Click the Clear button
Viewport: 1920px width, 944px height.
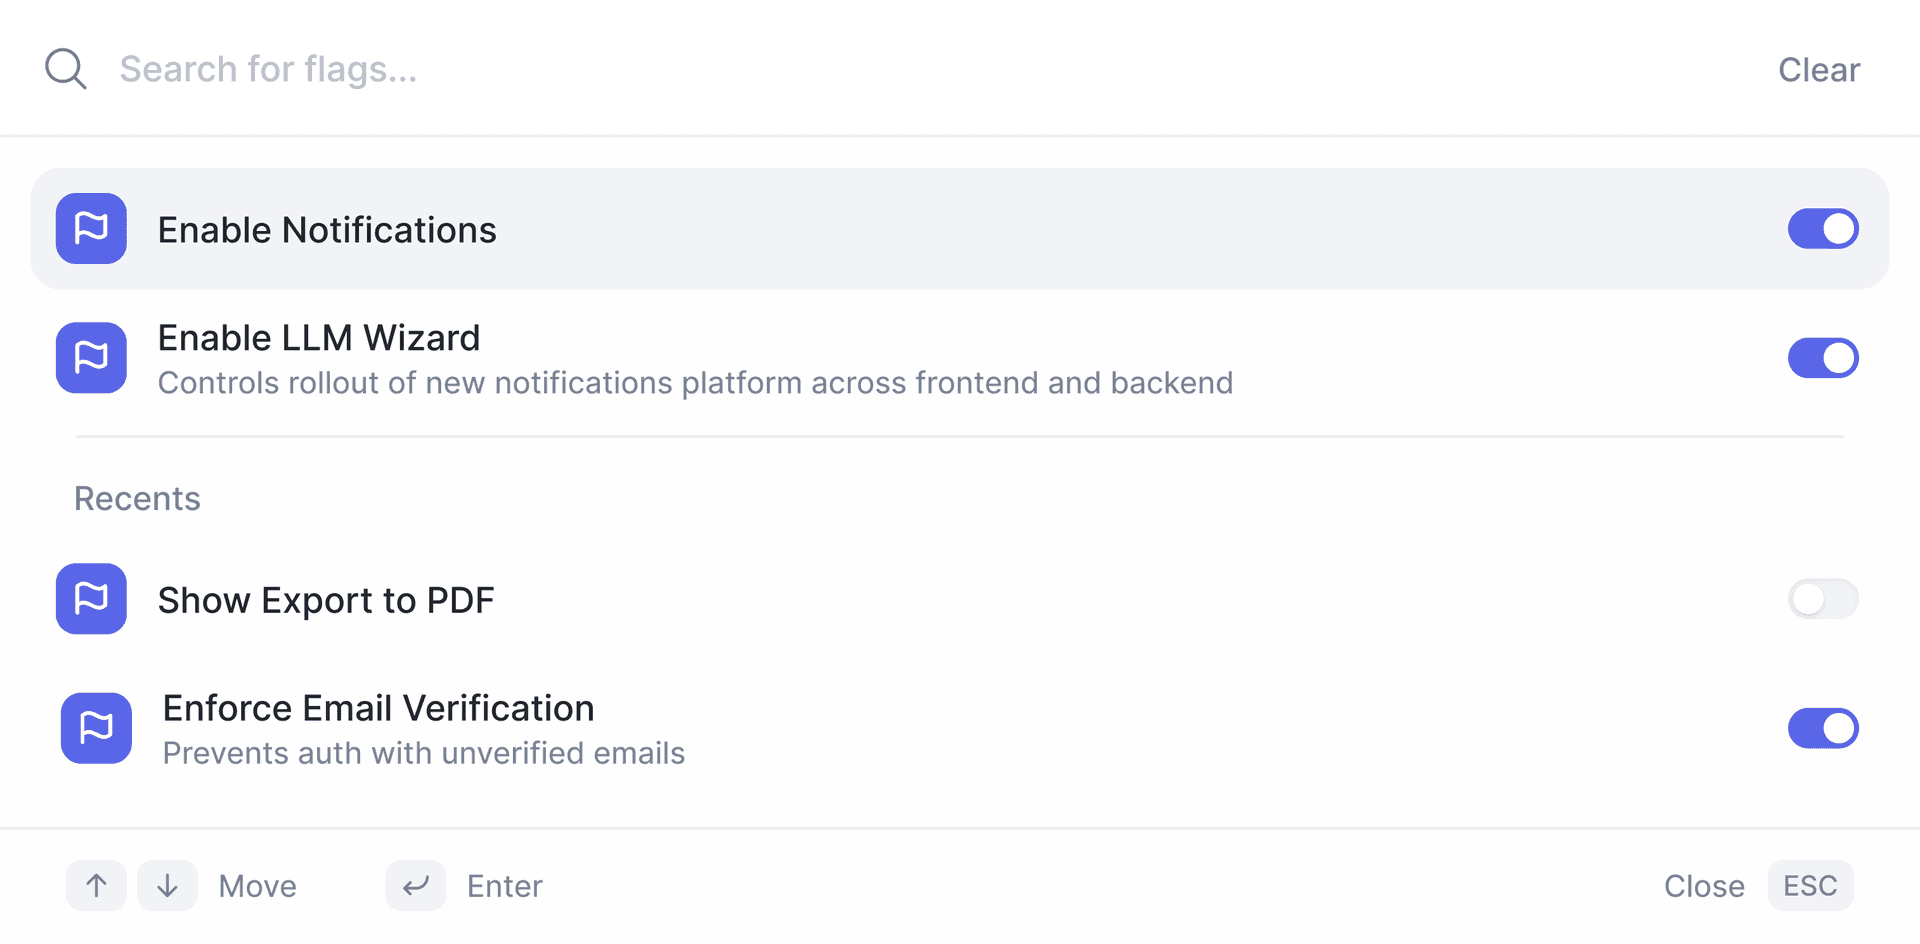pos(1819,70)
